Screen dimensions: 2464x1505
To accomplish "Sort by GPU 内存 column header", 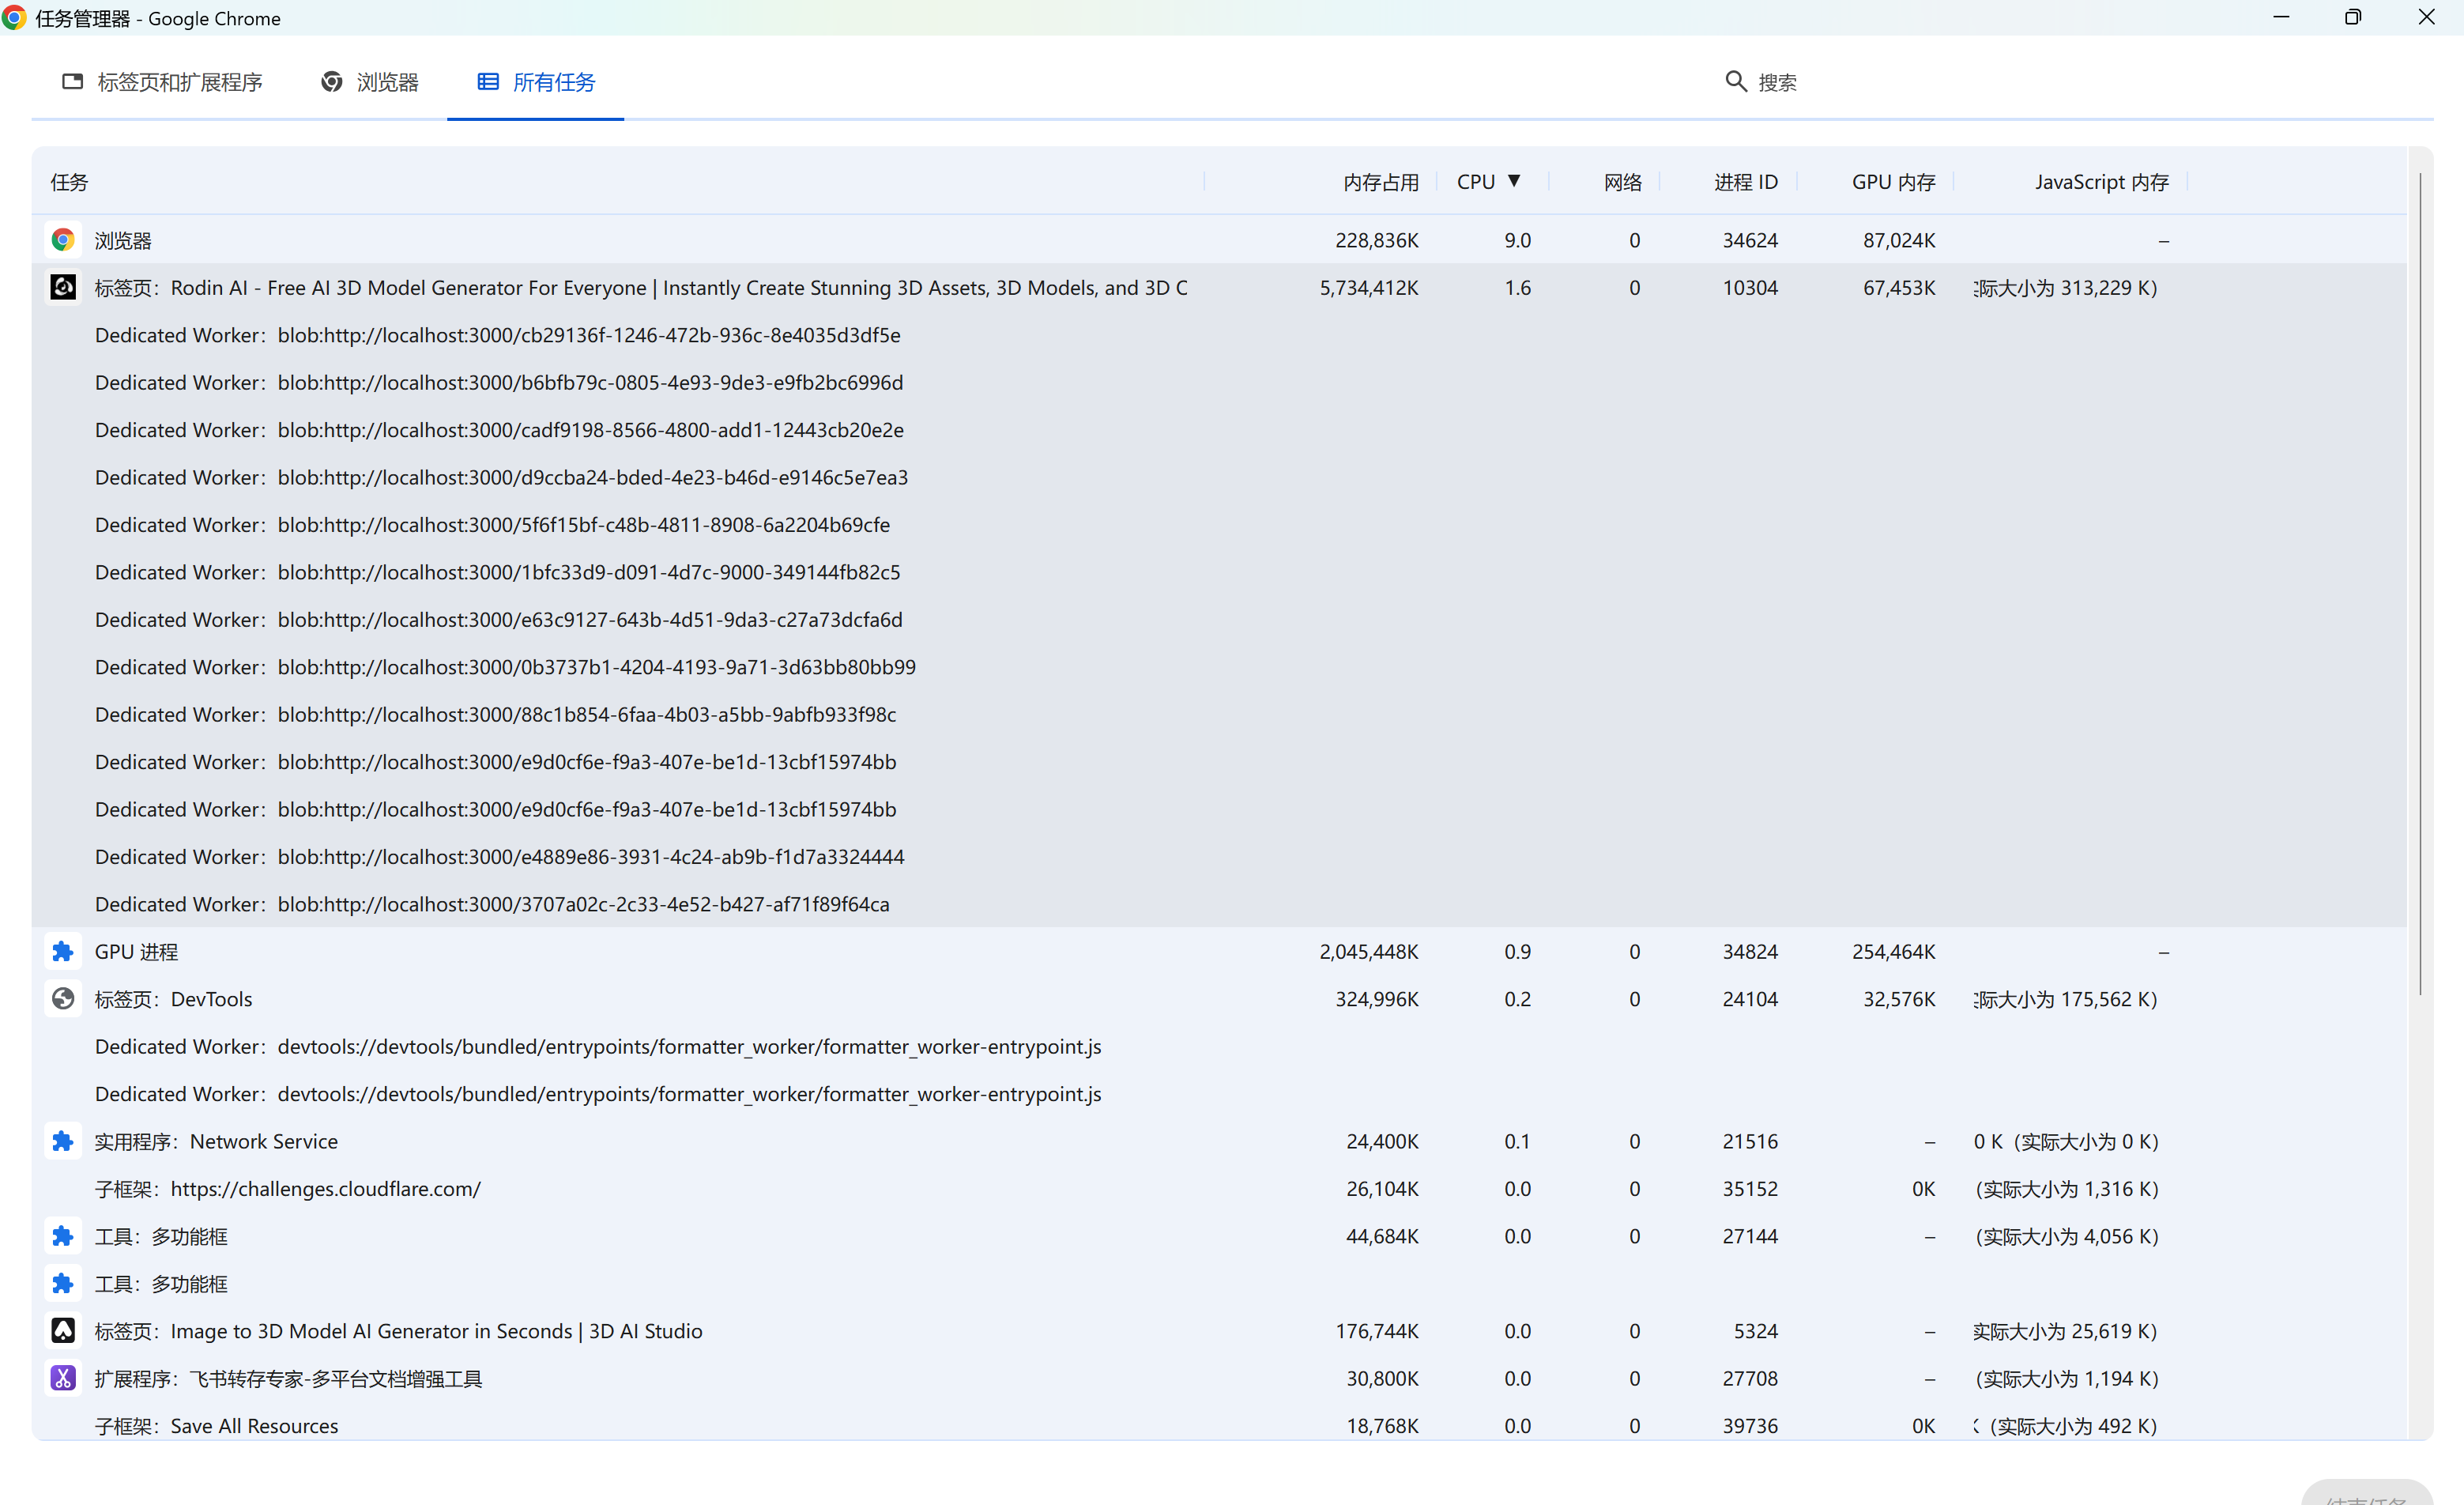I will click(x=1893, y=182).
